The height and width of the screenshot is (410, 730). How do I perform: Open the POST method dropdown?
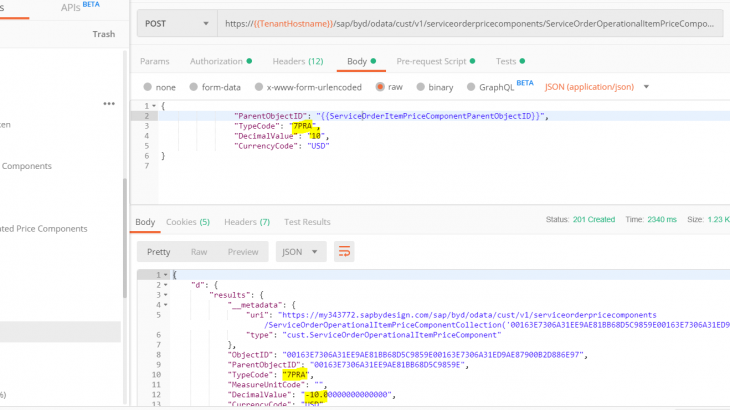point(176,21)
